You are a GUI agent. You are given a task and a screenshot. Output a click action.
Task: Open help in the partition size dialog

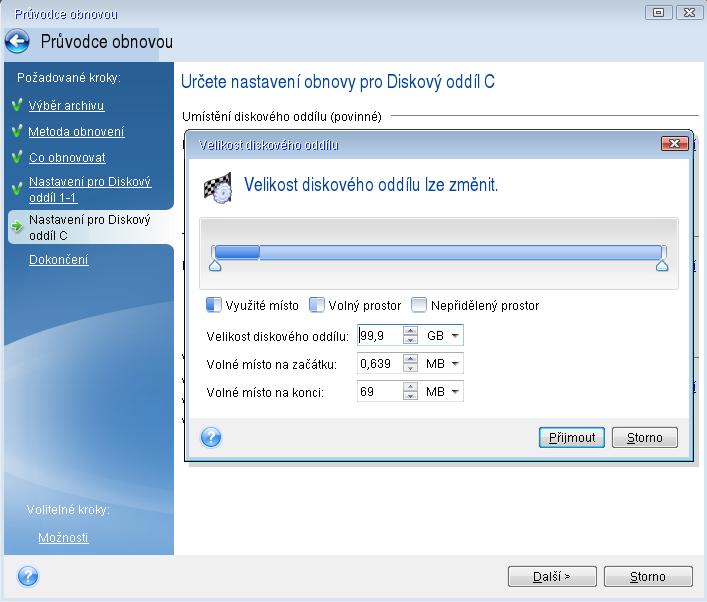[x=211, y=437]
